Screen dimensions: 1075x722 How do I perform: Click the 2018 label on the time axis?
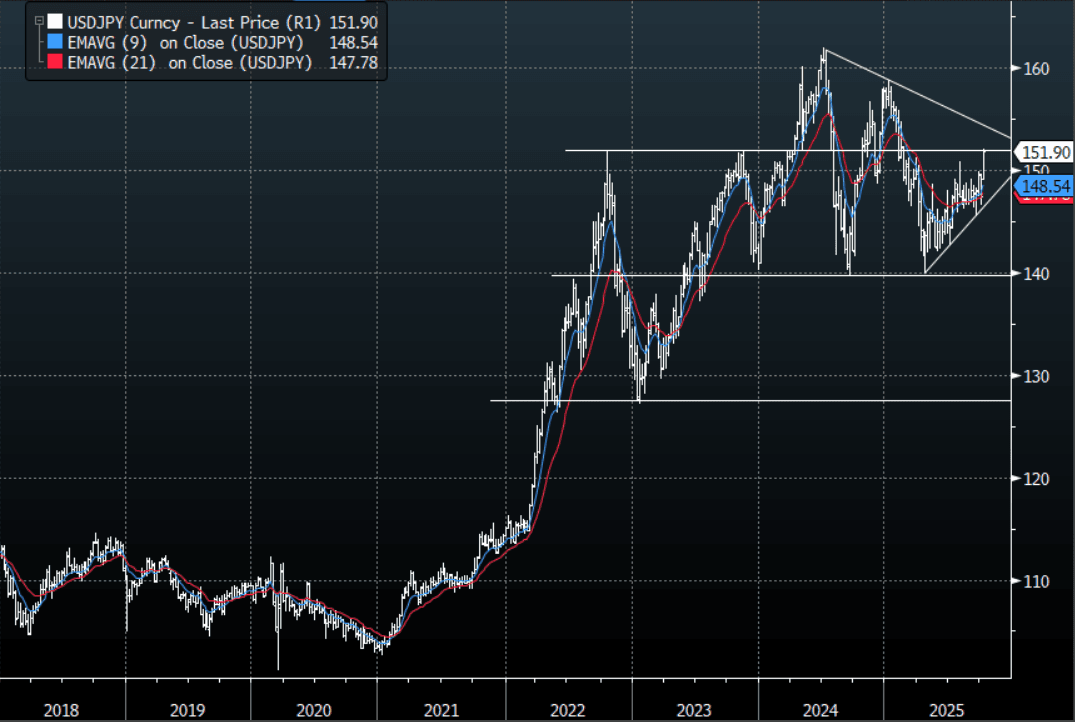pyautogui.click(x=62, y=710)
